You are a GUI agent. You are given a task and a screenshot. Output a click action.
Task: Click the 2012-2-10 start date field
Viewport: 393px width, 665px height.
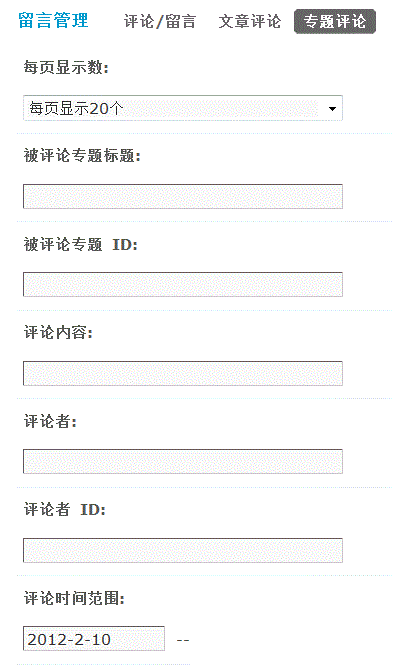pyautogui.click(x=94, y=638)
